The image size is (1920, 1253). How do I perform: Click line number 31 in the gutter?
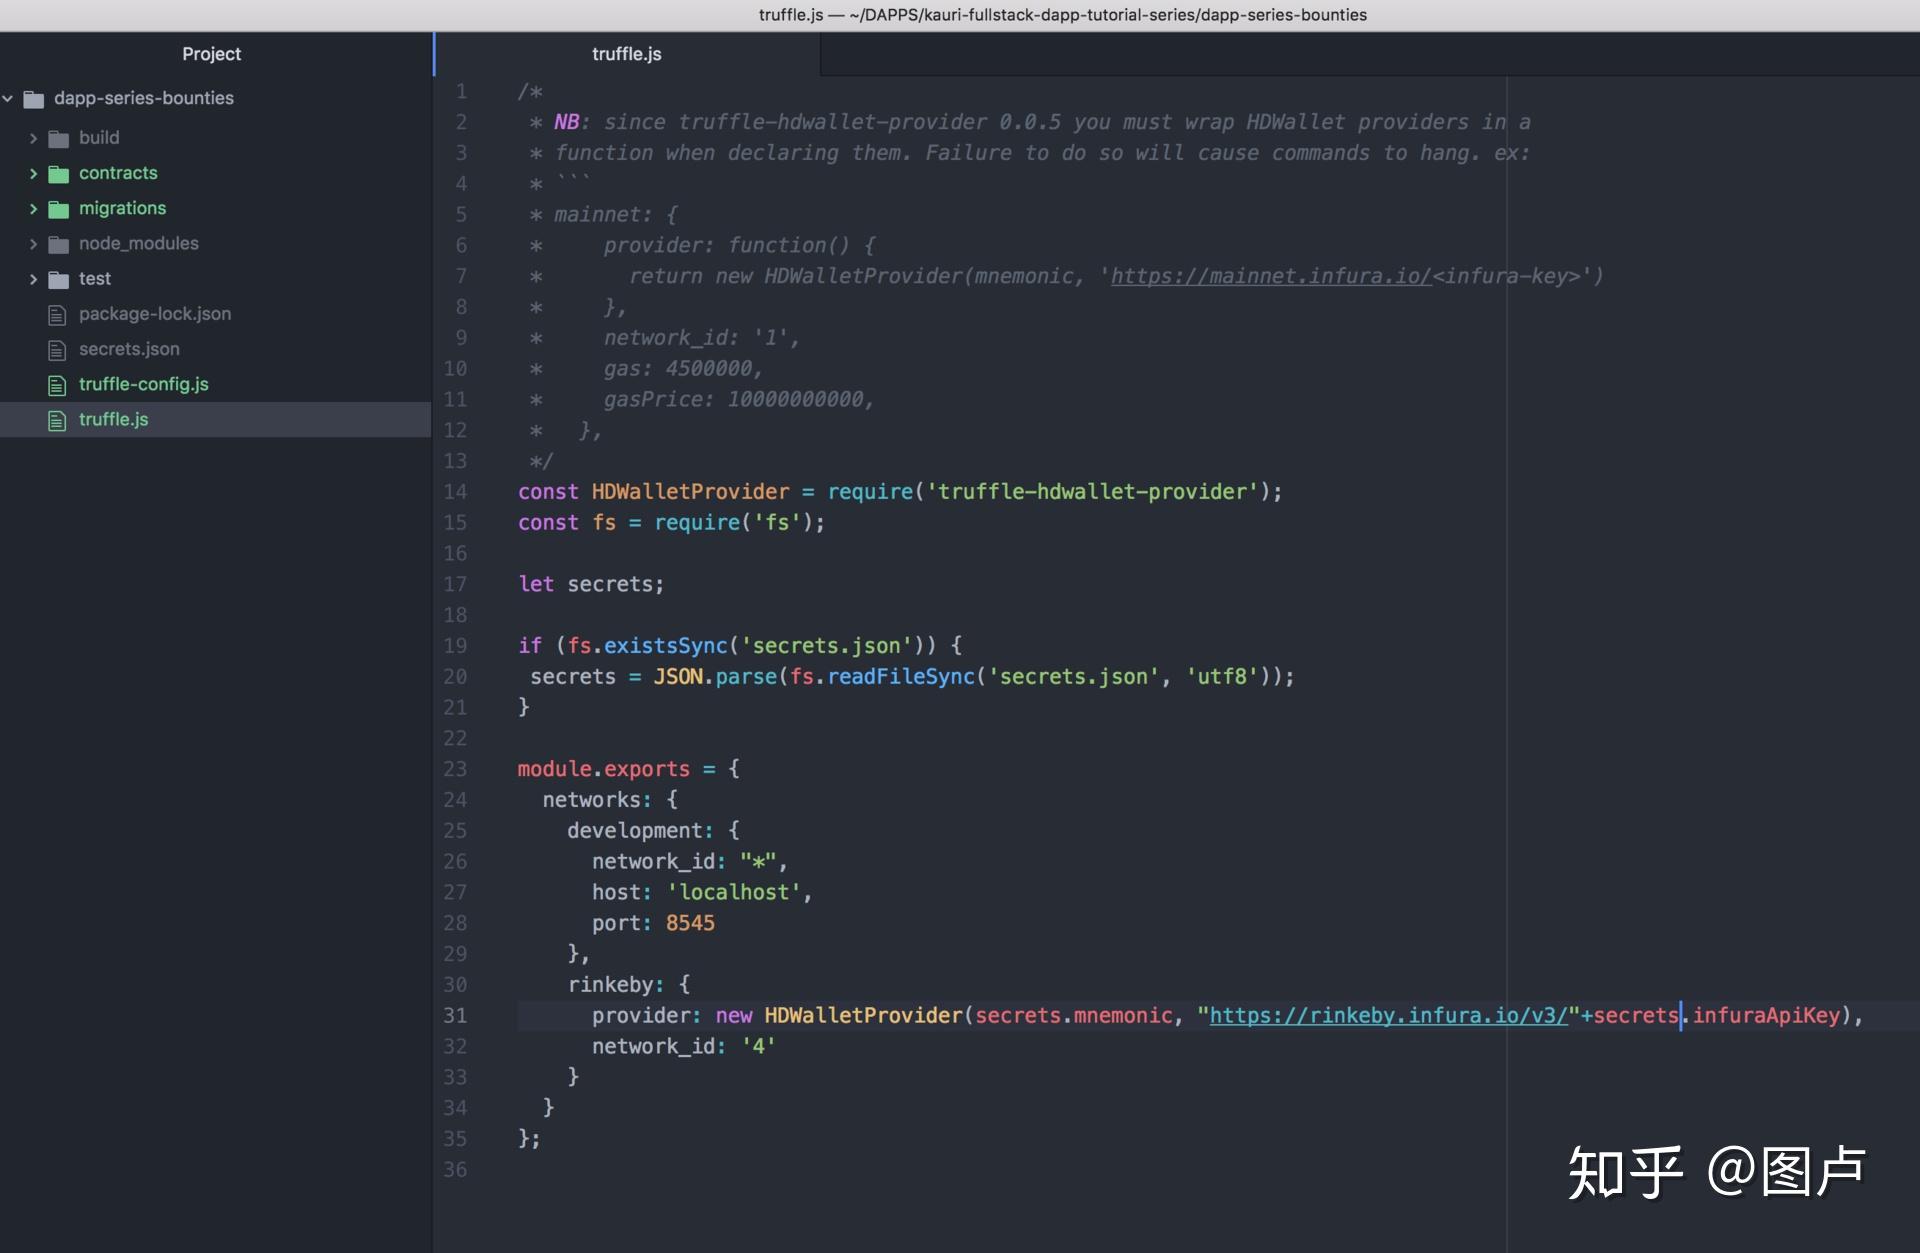[x=455, y=1016]
